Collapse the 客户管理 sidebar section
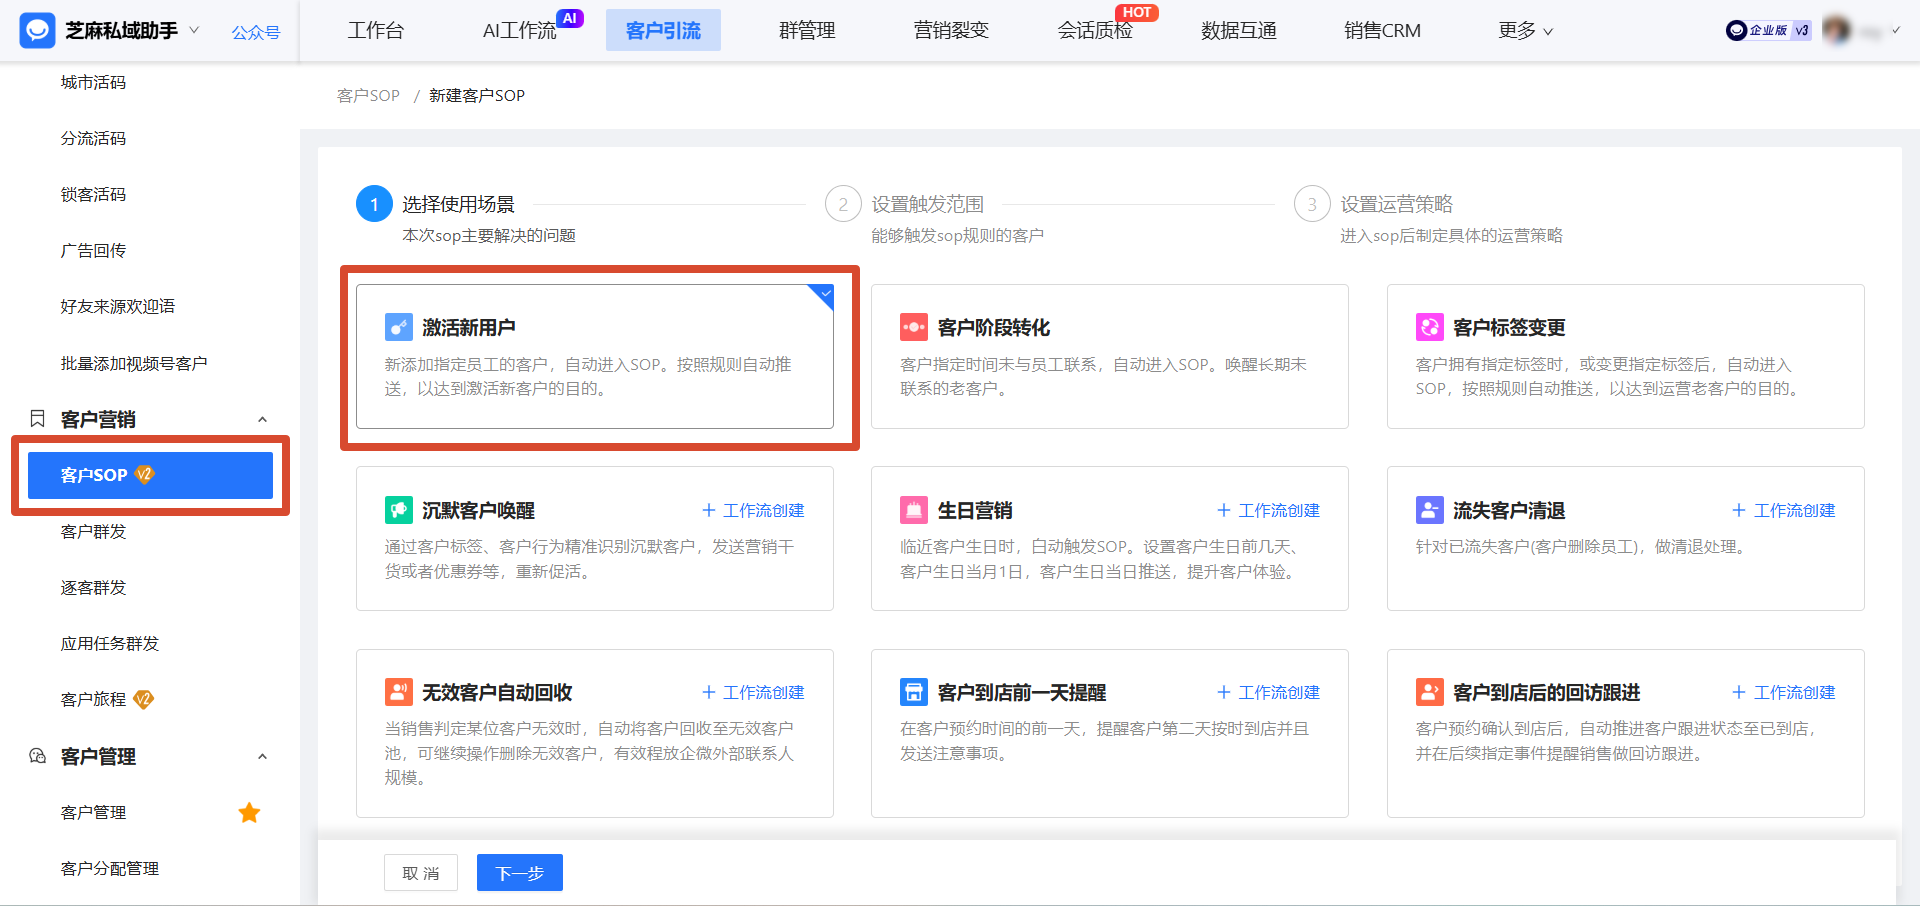This screenshot has height=906, width=1920. click(x=262, y=756)
